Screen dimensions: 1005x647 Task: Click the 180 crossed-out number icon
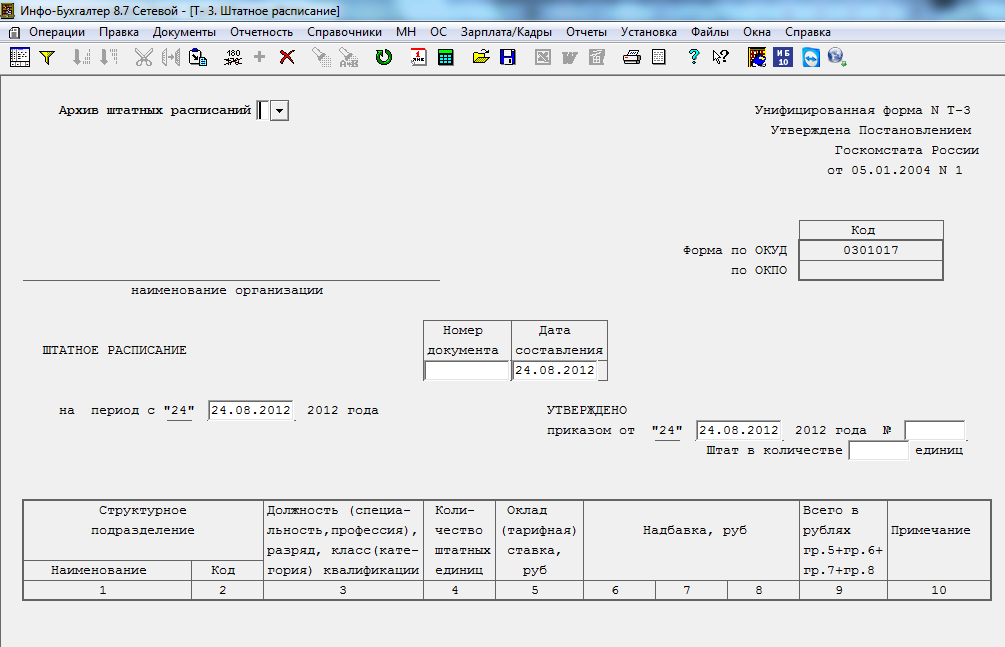(x=233, y=58)
